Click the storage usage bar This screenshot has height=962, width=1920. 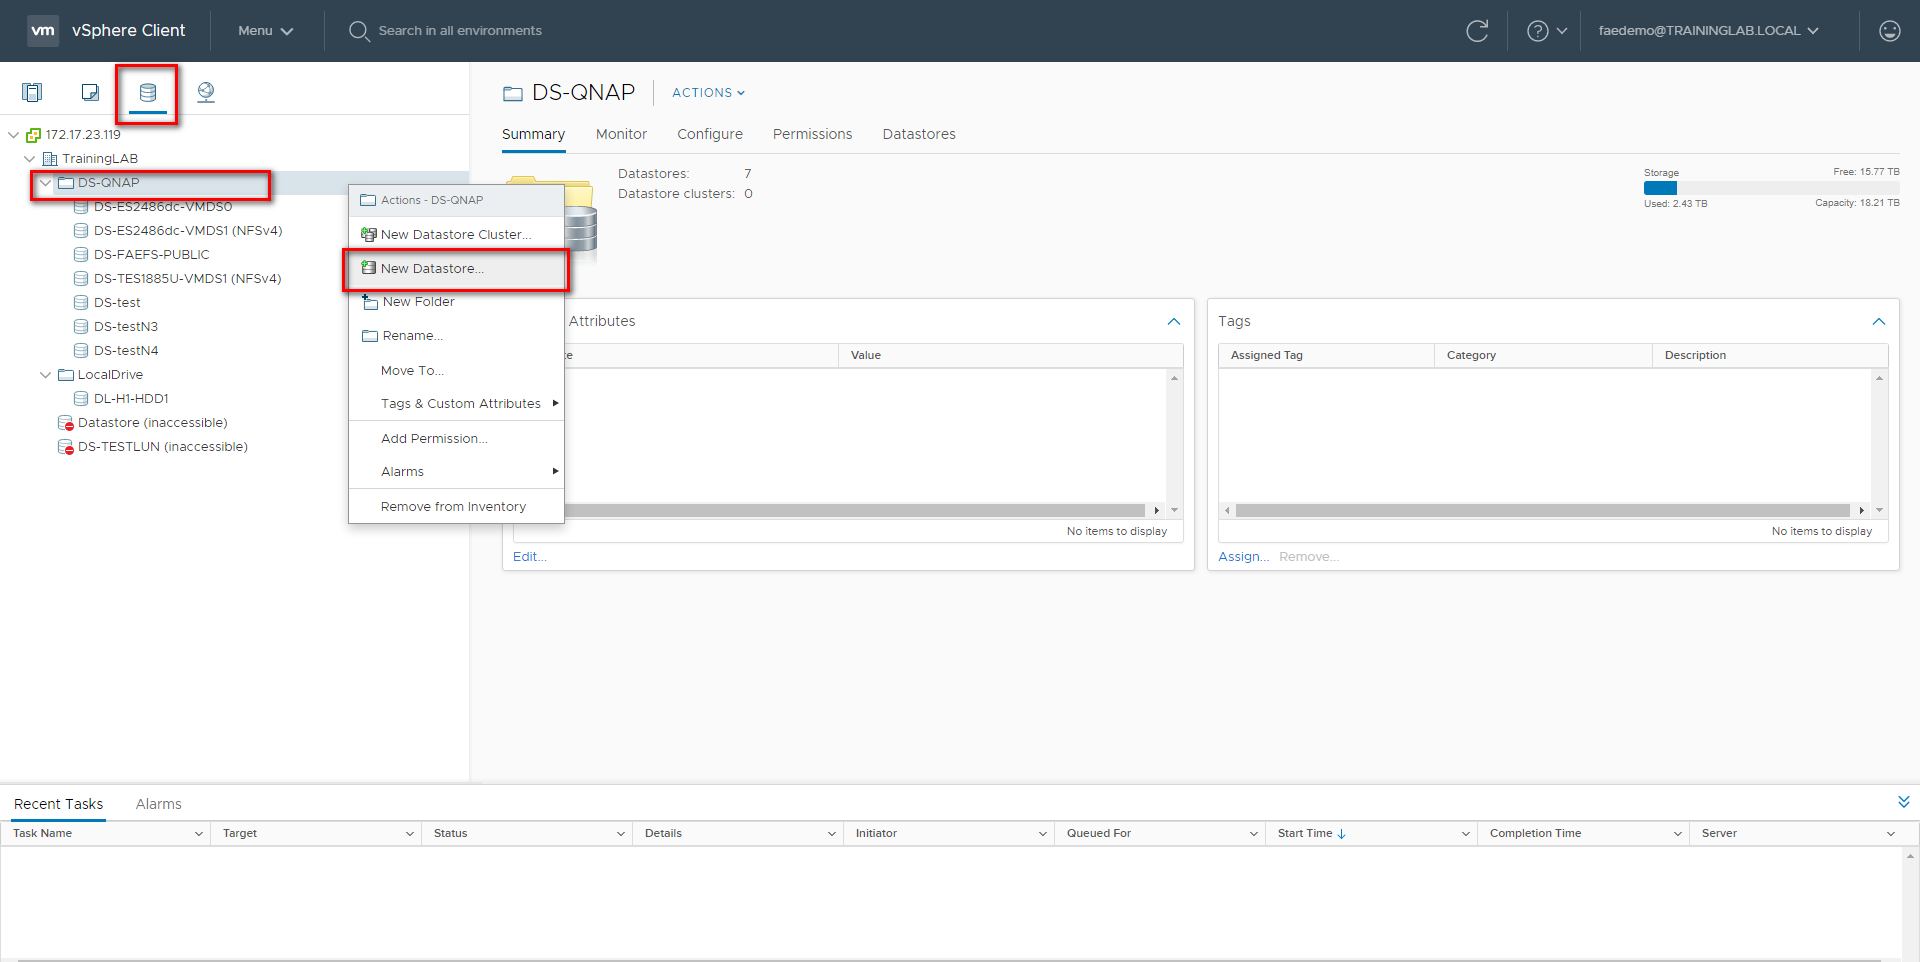[1771, 188]
